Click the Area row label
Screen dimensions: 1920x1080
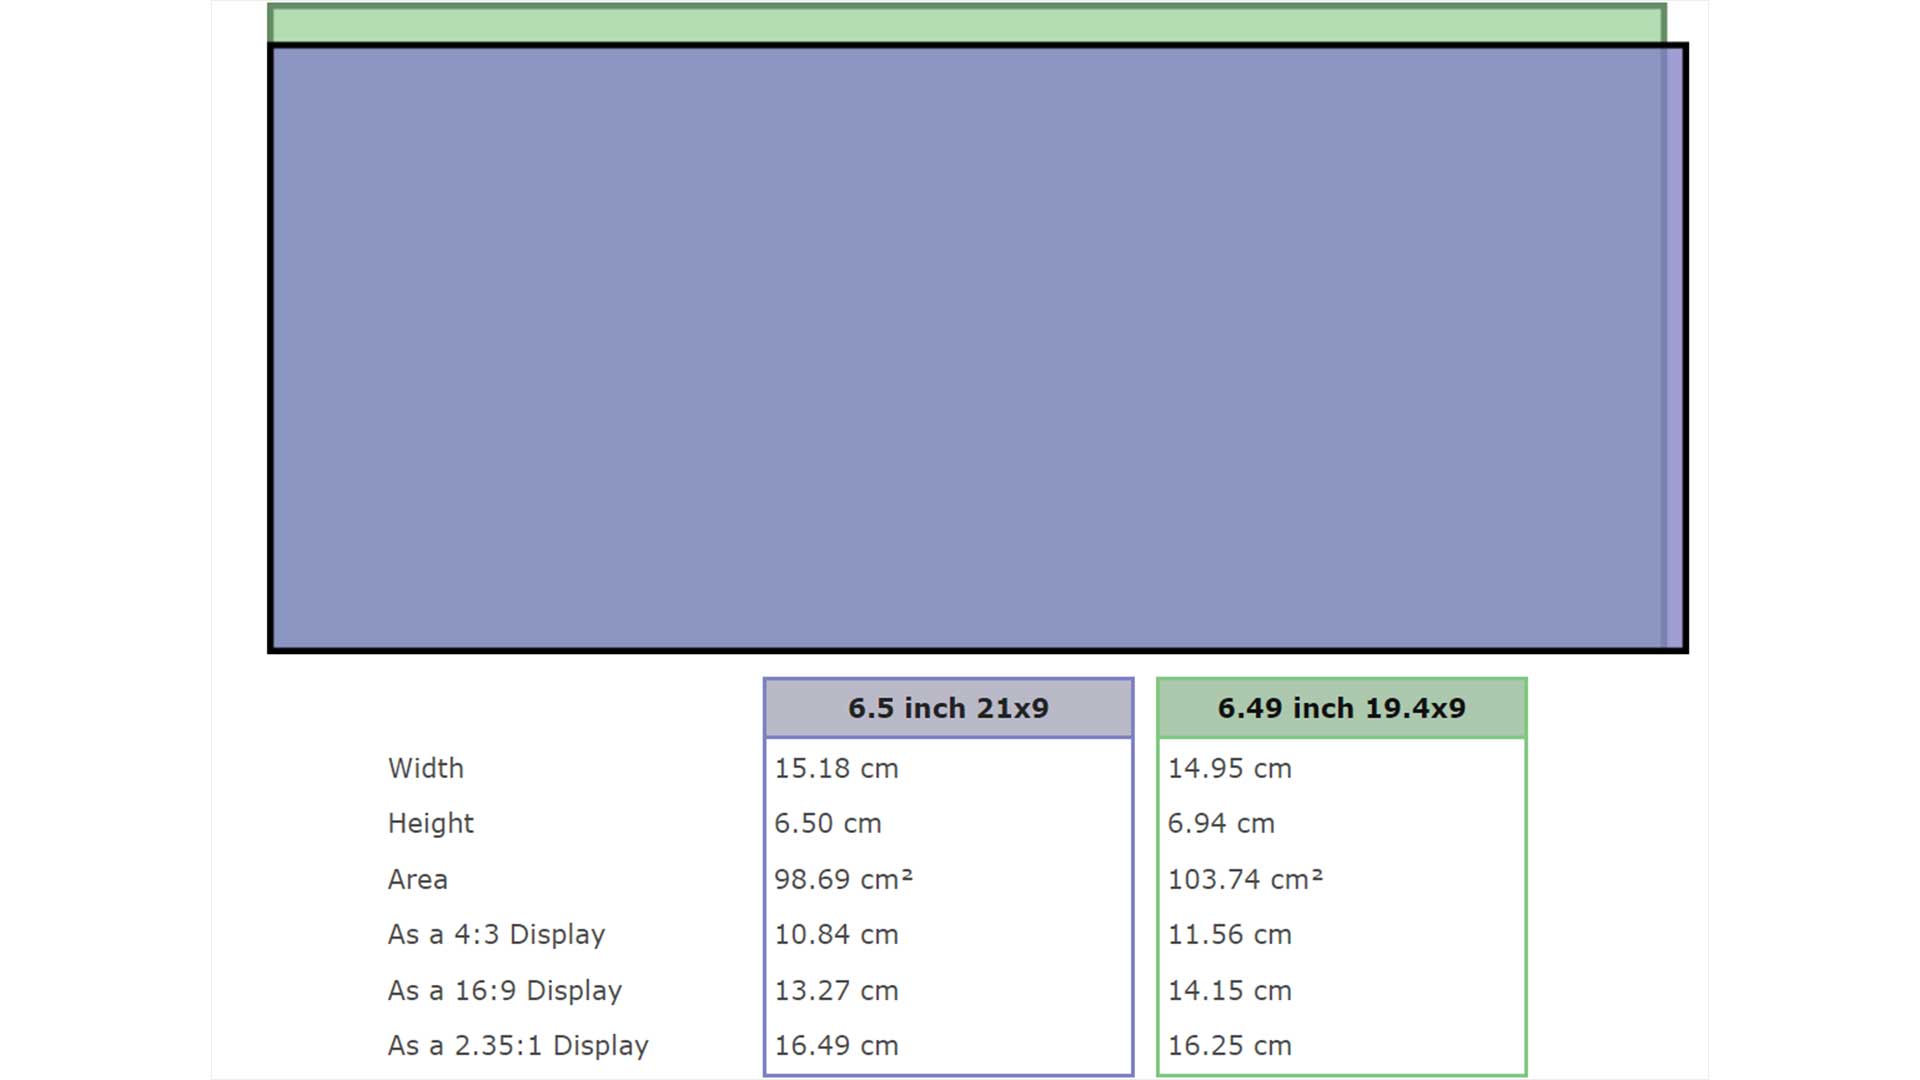coord(418,879)
